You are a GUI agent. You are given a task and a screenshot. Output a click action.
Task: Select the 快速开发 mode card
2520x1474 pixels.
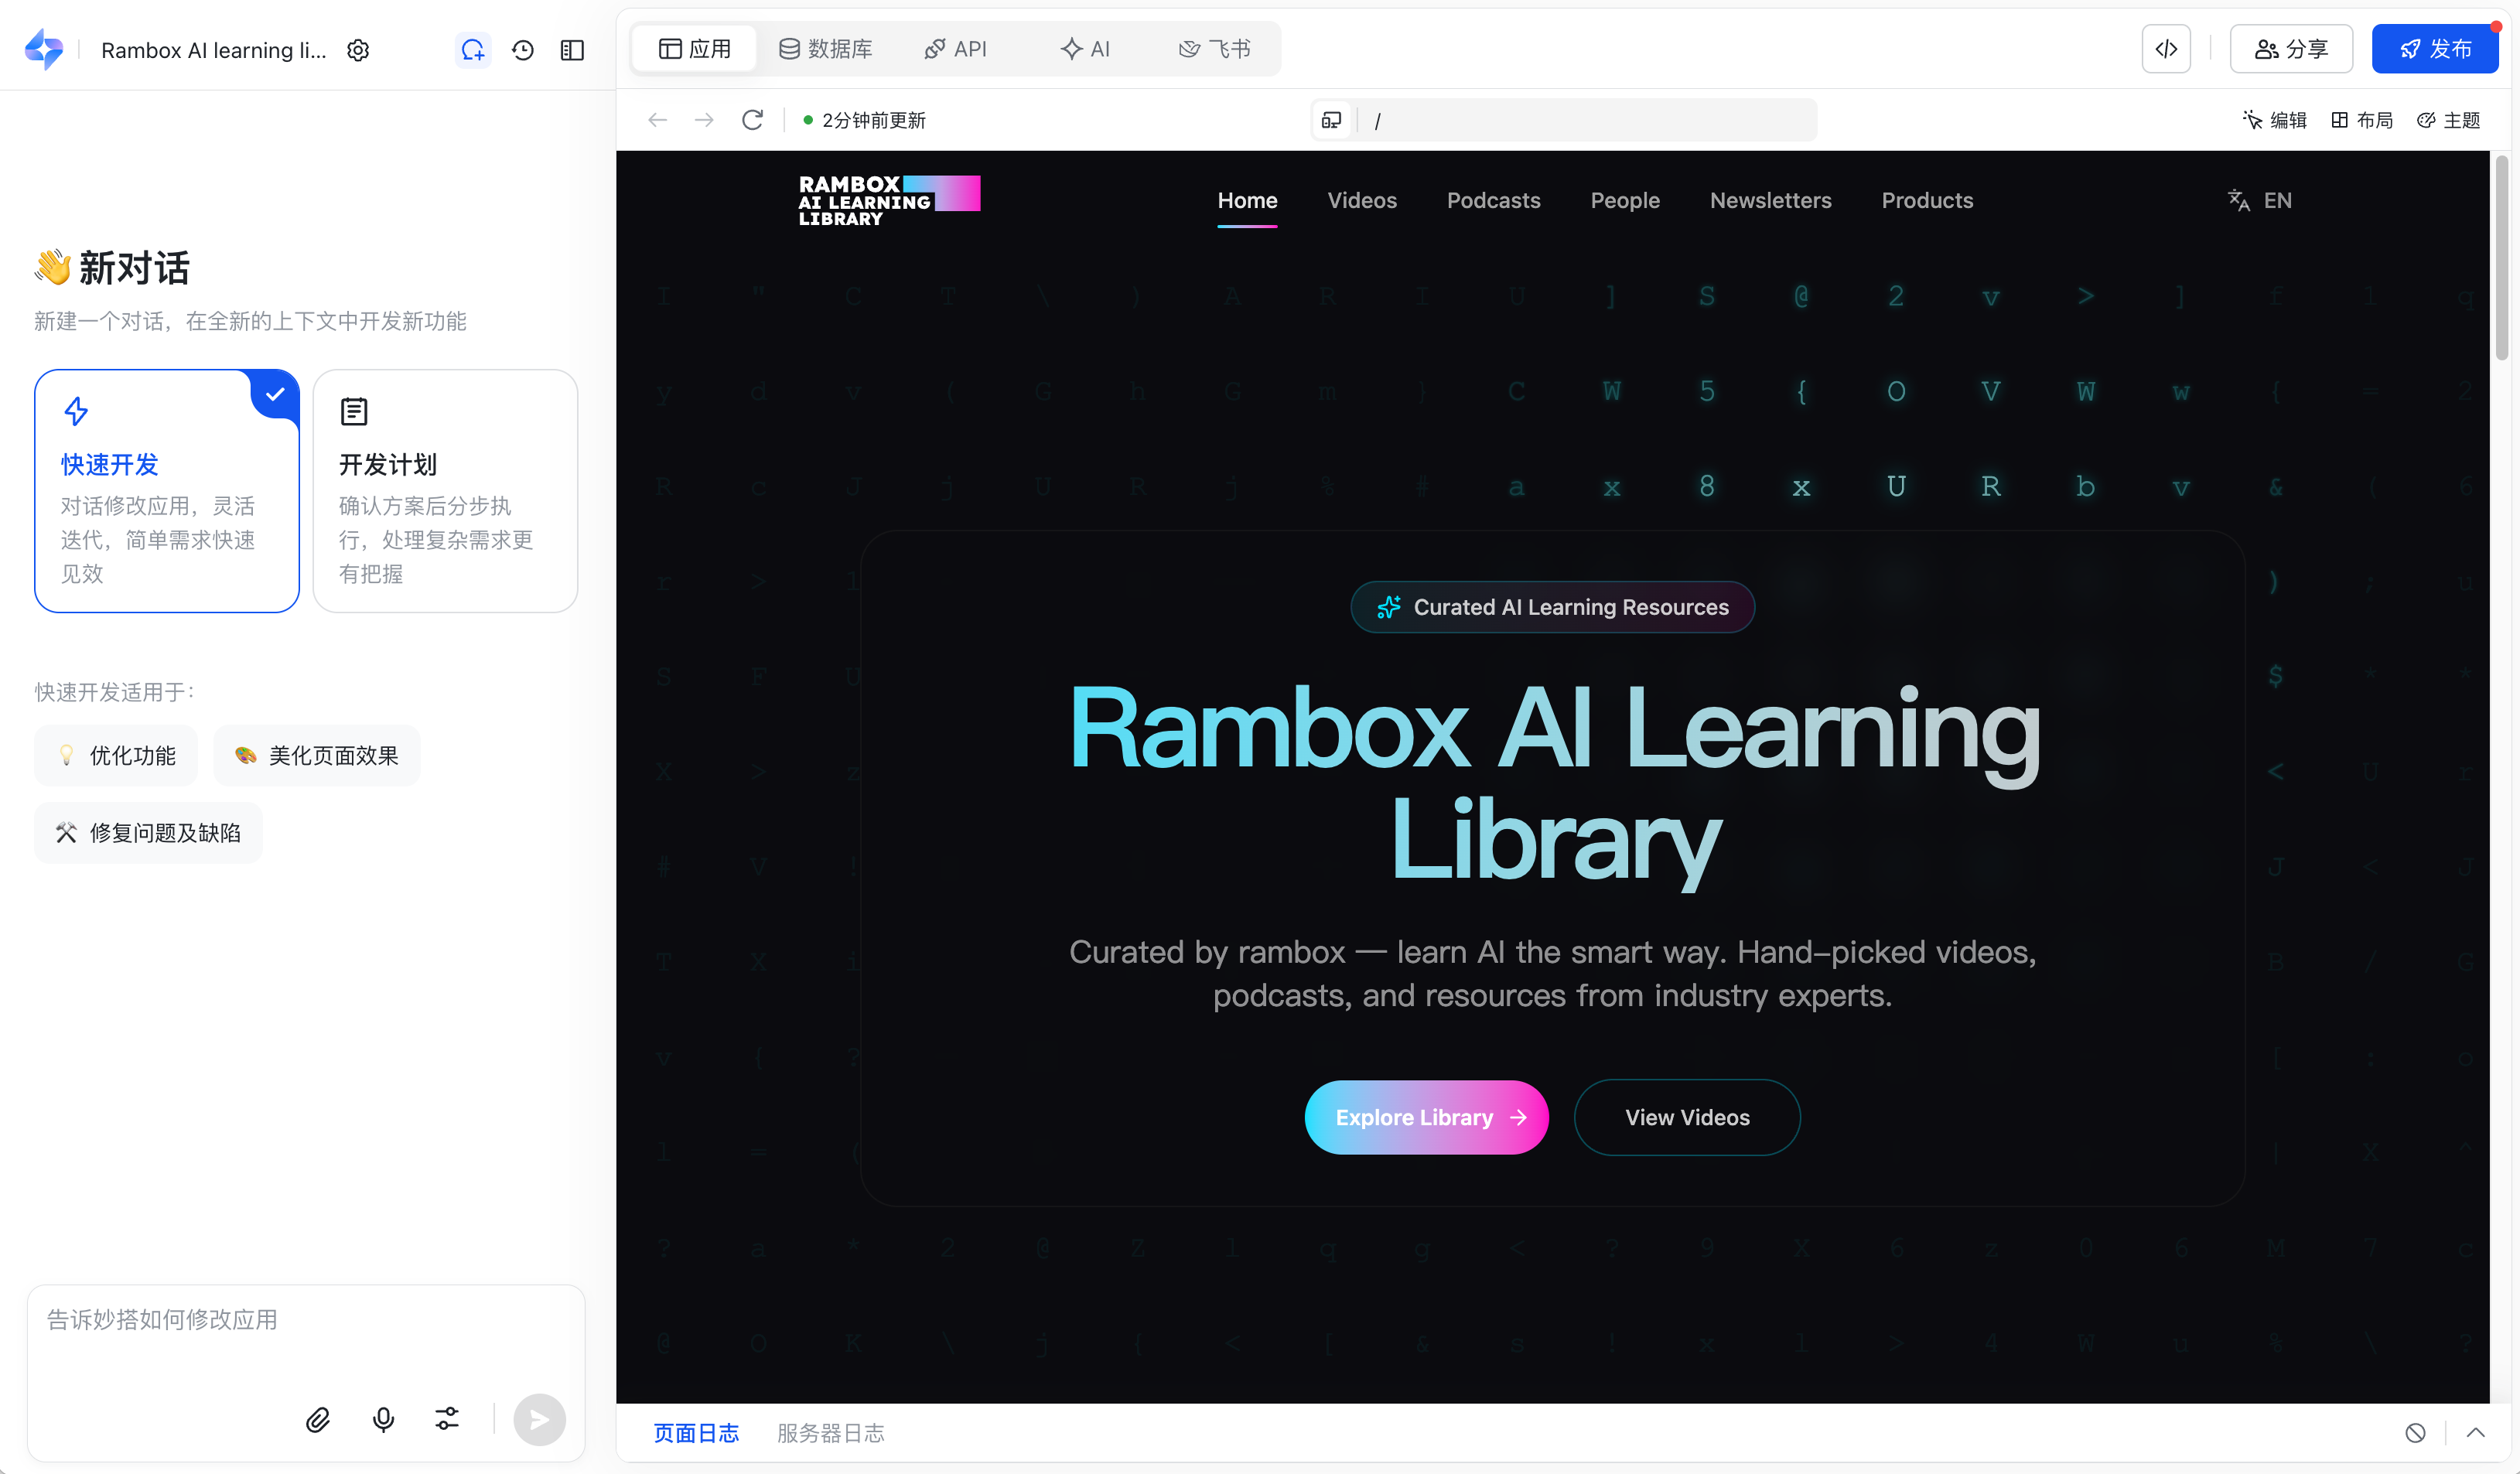(167, 491)
